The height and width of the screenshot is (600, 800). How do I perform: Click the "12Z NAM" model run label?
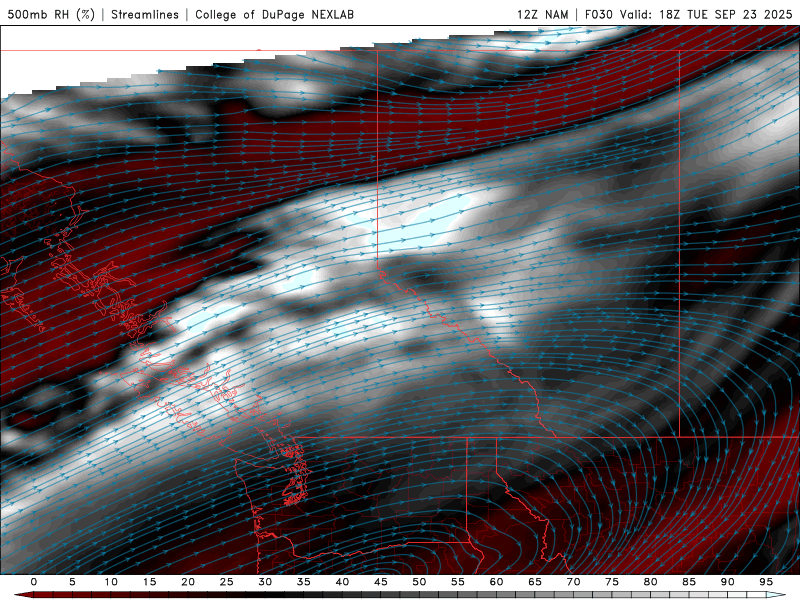coord(543,14)
